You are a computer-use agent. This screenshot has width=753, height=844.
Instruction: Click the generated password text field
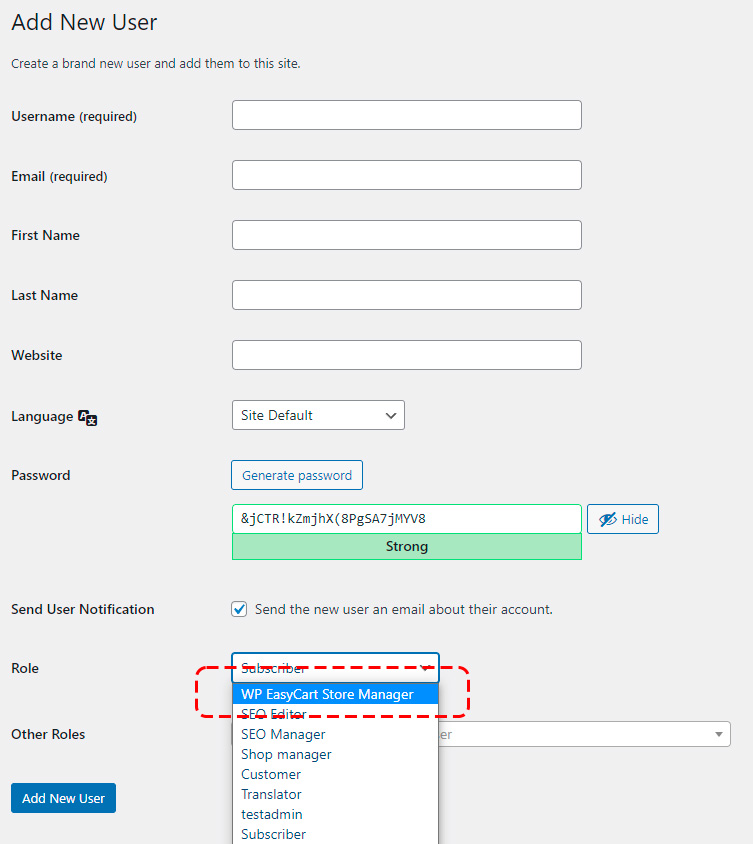pyautogui.click(x=406, y=519)
